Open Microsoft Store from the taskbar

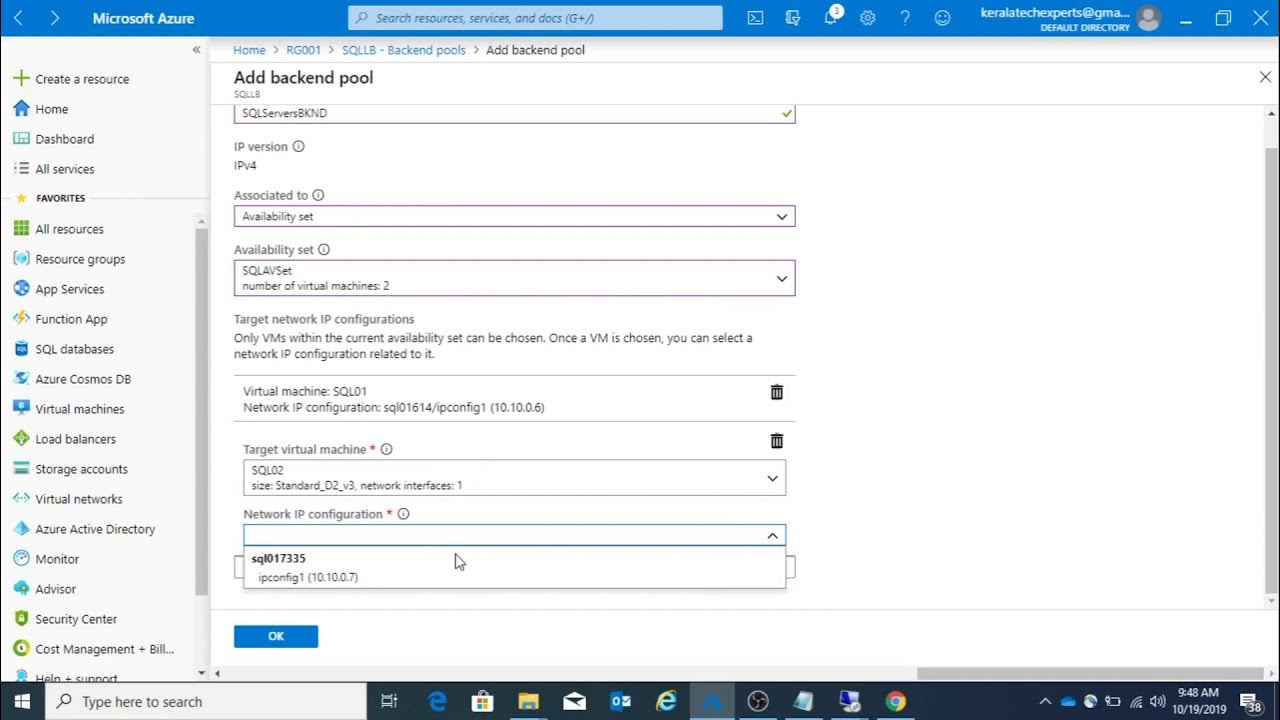click(x=483, y=701)
